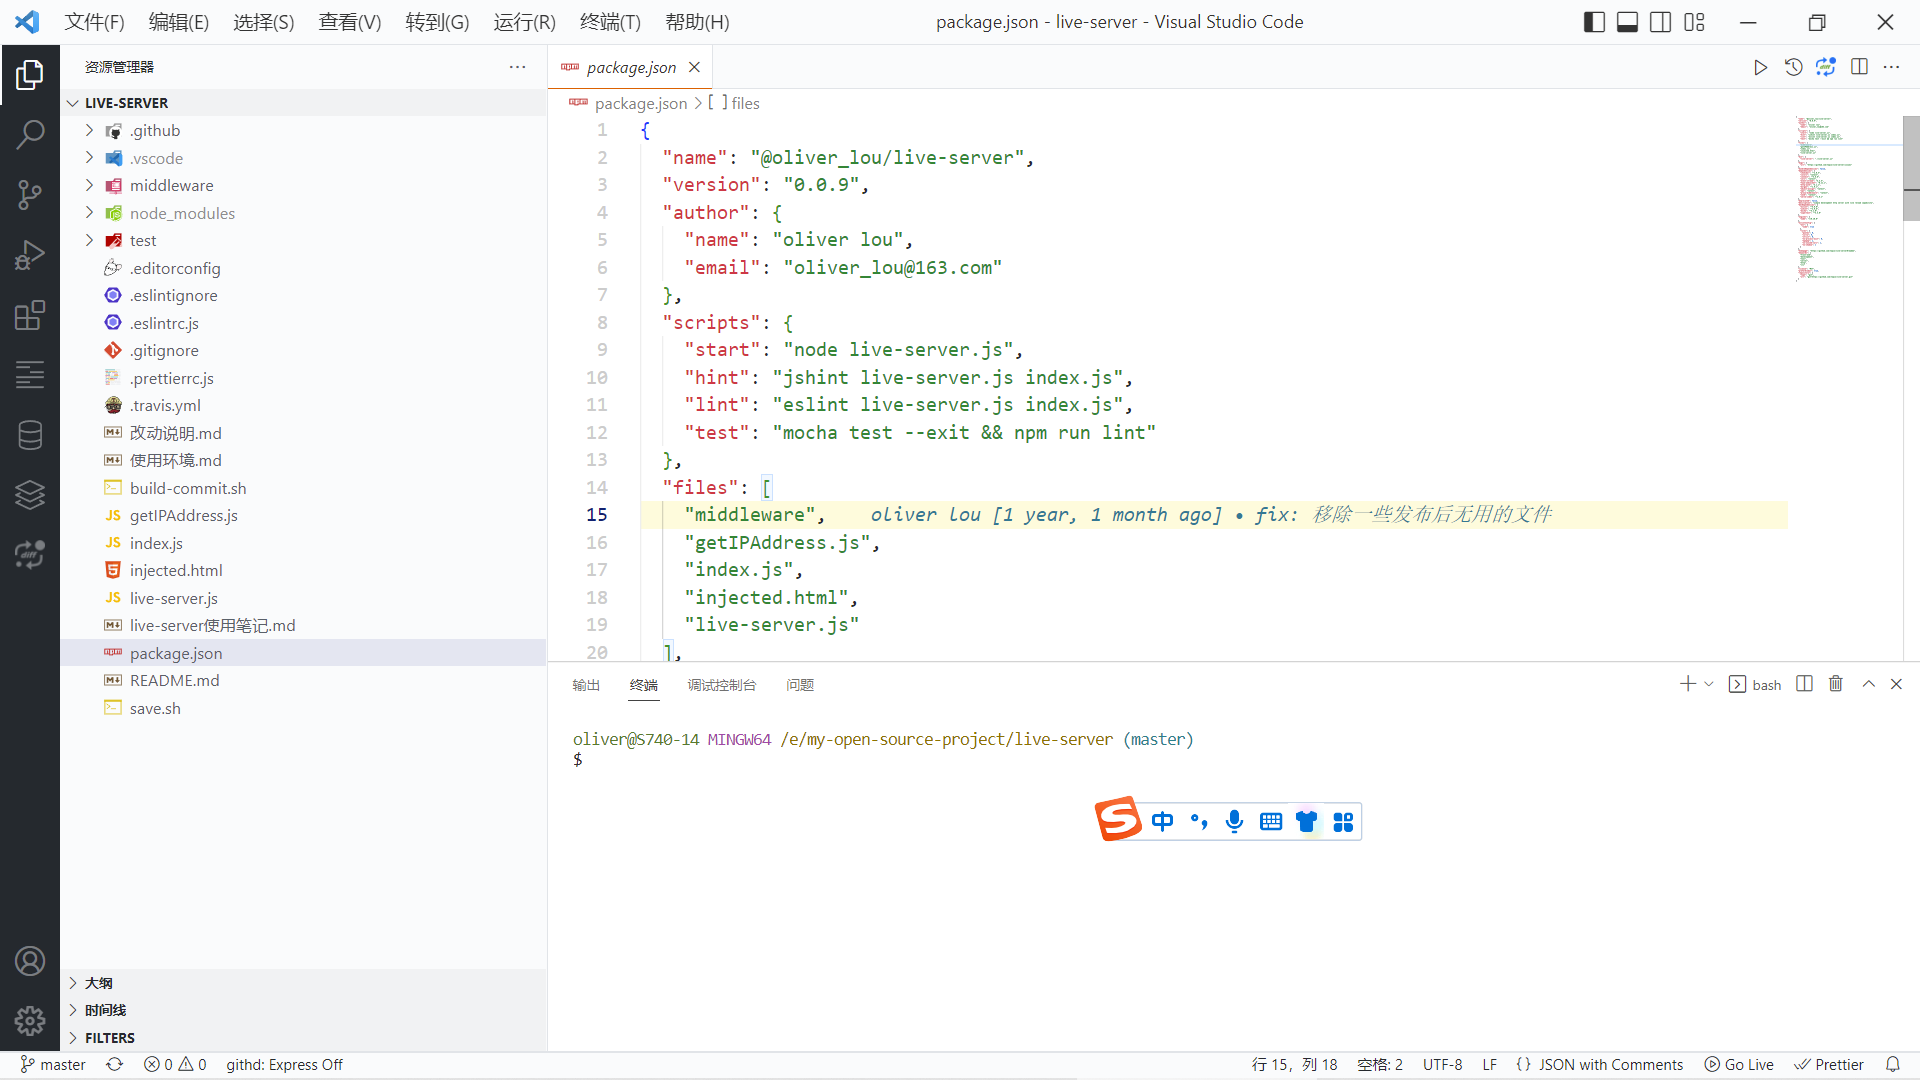Open the Manage gear icon
This screenshot has height=1080, width=1920.
[30, 1021]
